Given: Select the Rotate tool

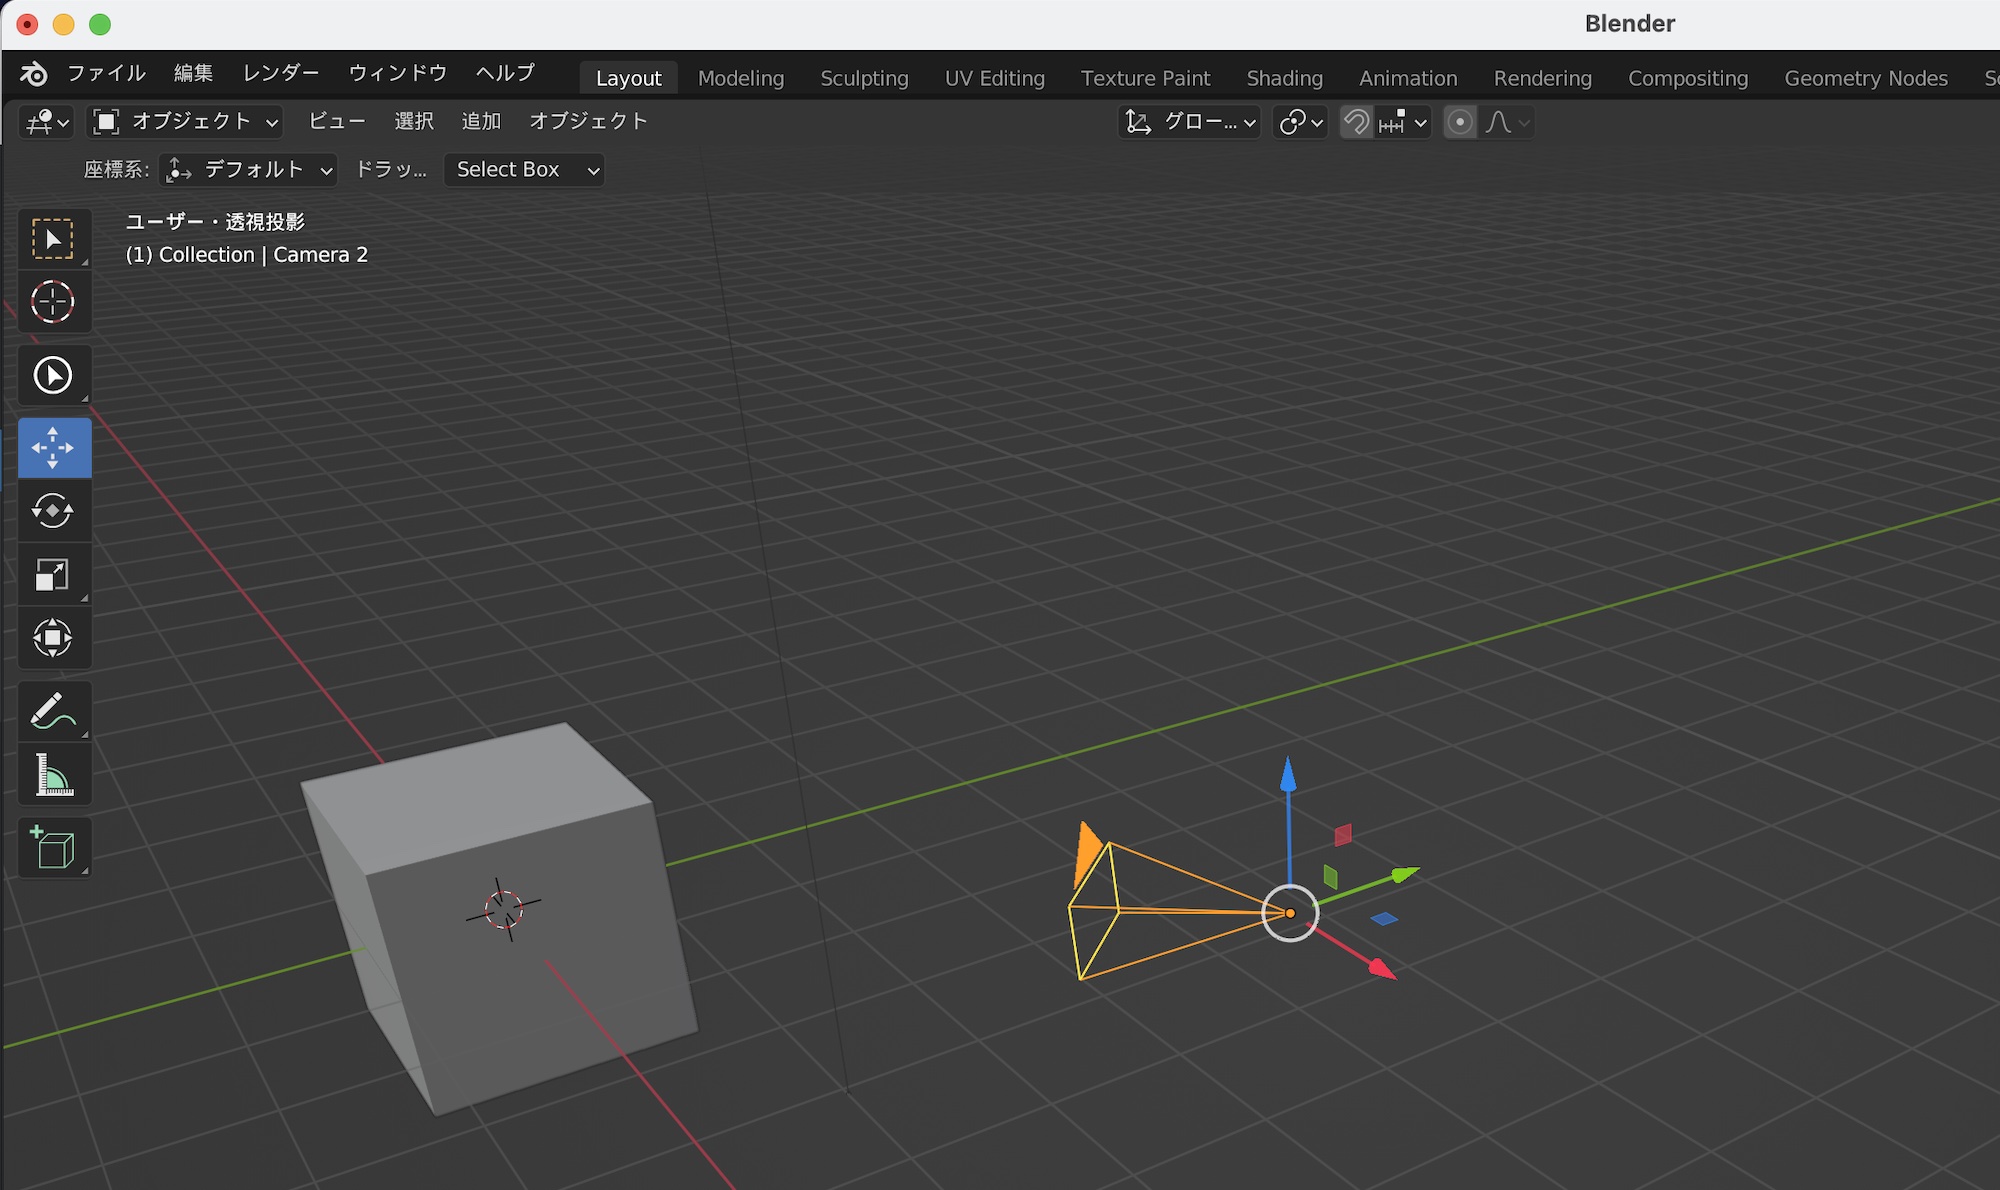Looking at the screenshot, I should pyautogui.click(x=54, y=511).
